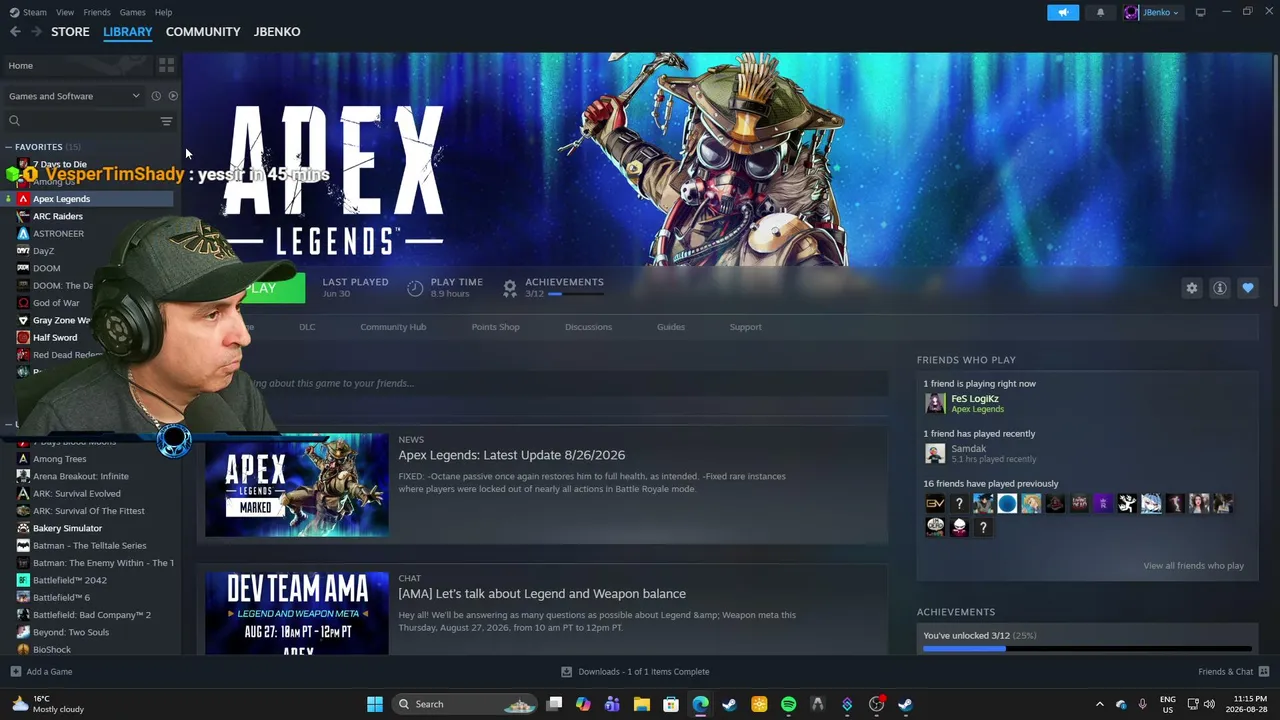The width and height of the screenshot is (1280, 720).
Task: Open the Games menu
Action: [x=132, y=12]
